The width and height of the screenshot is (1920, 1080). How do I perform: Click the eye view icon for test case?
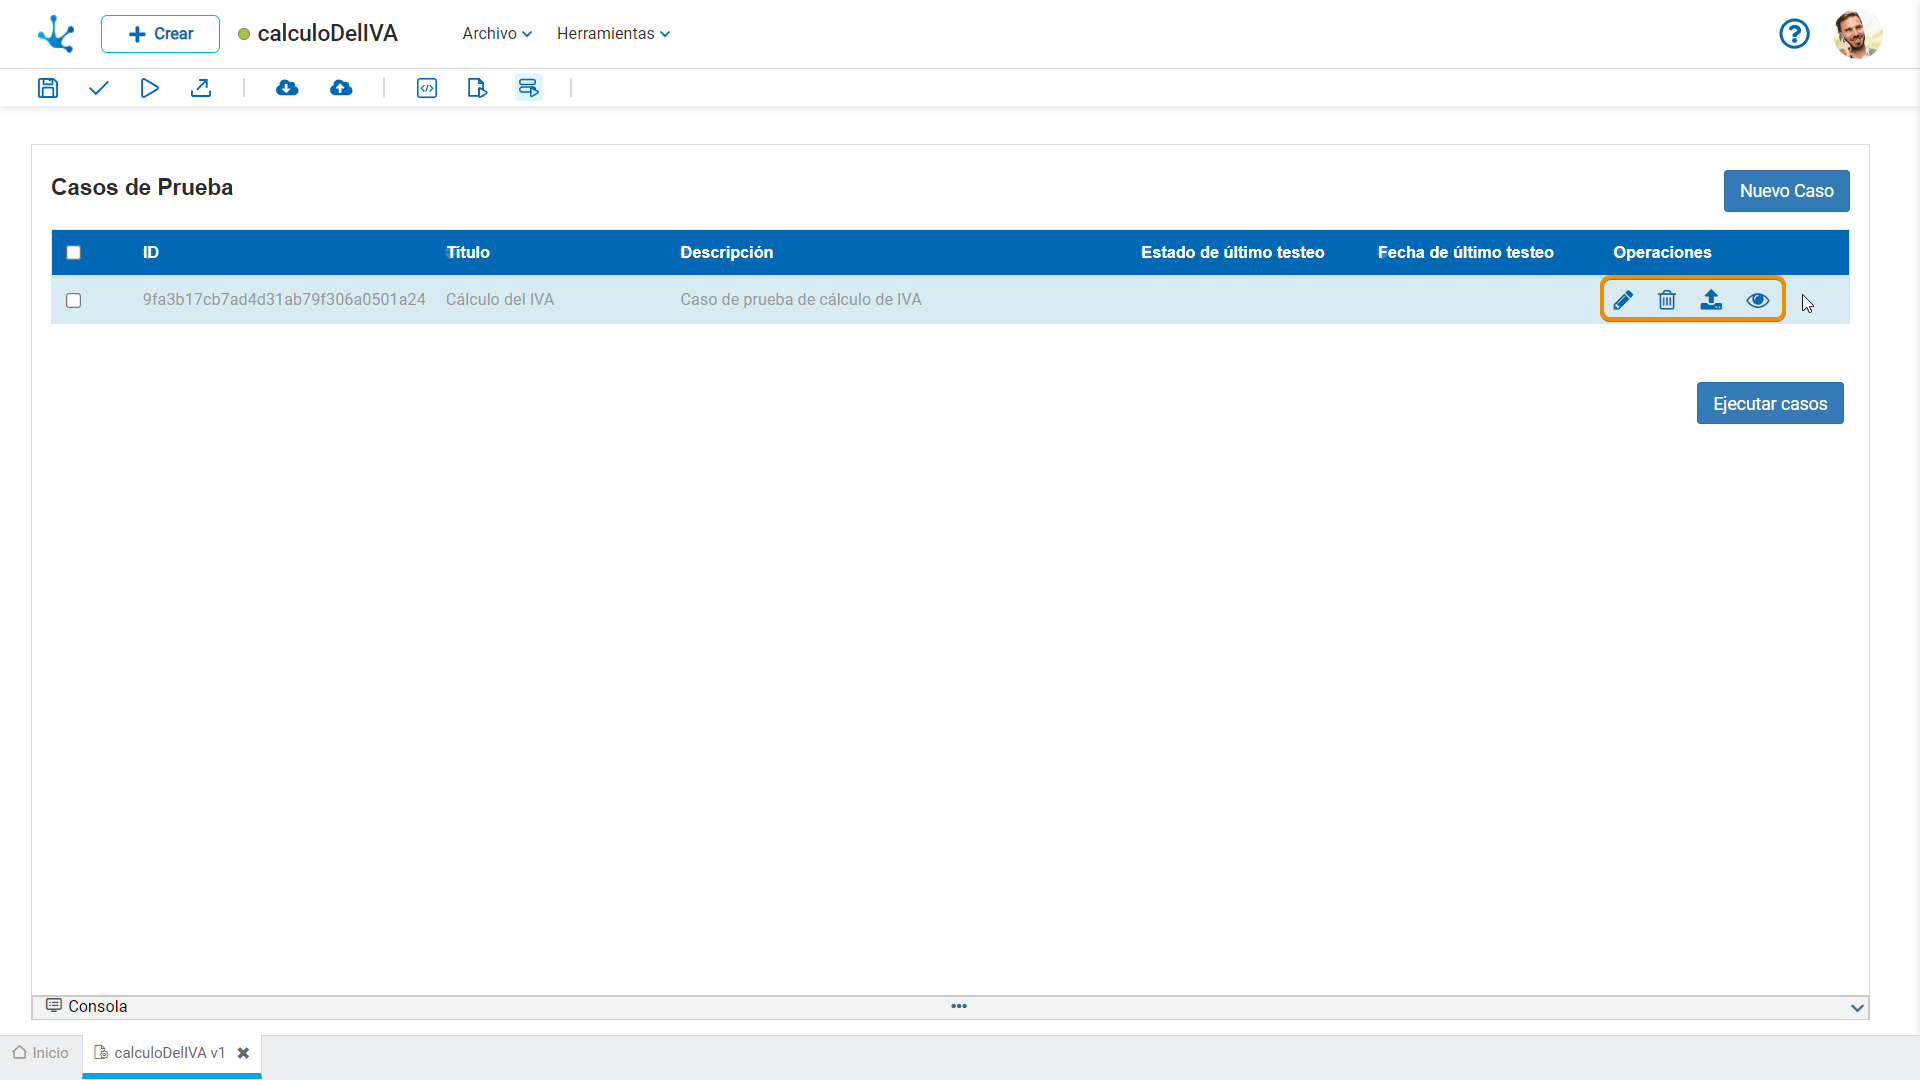[1758, 300]
